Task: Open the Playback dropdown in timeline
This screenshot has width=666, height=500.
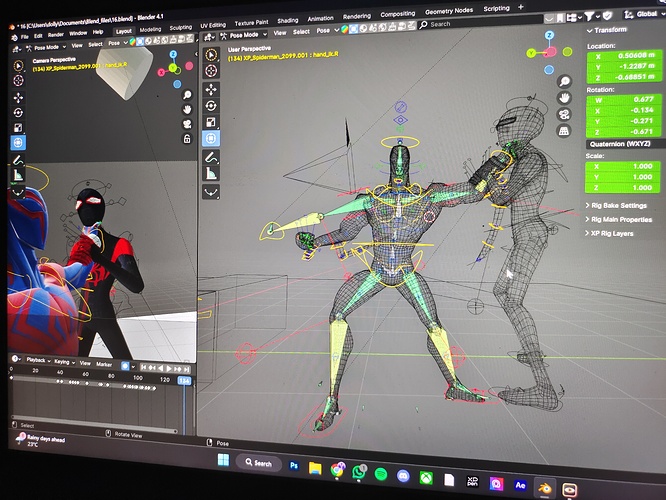Action: pyautogui.click(x=38, y=360)
